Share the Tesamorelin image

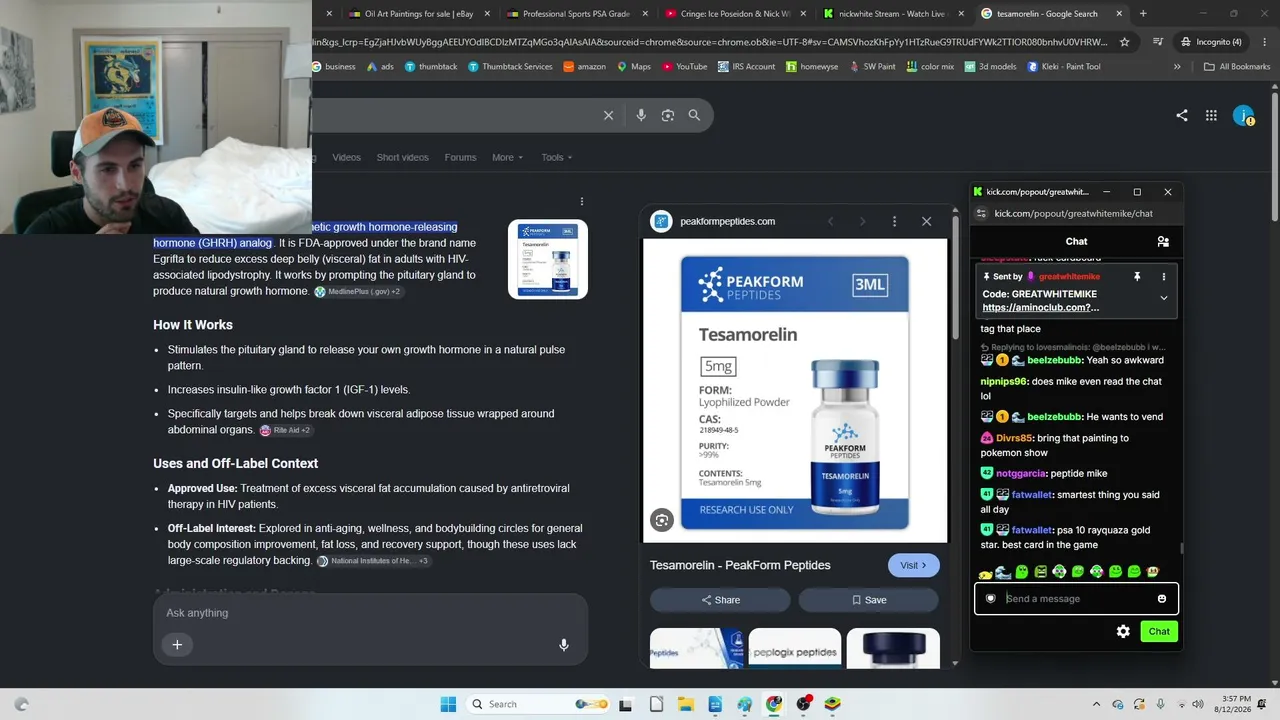tap(720, 600)
